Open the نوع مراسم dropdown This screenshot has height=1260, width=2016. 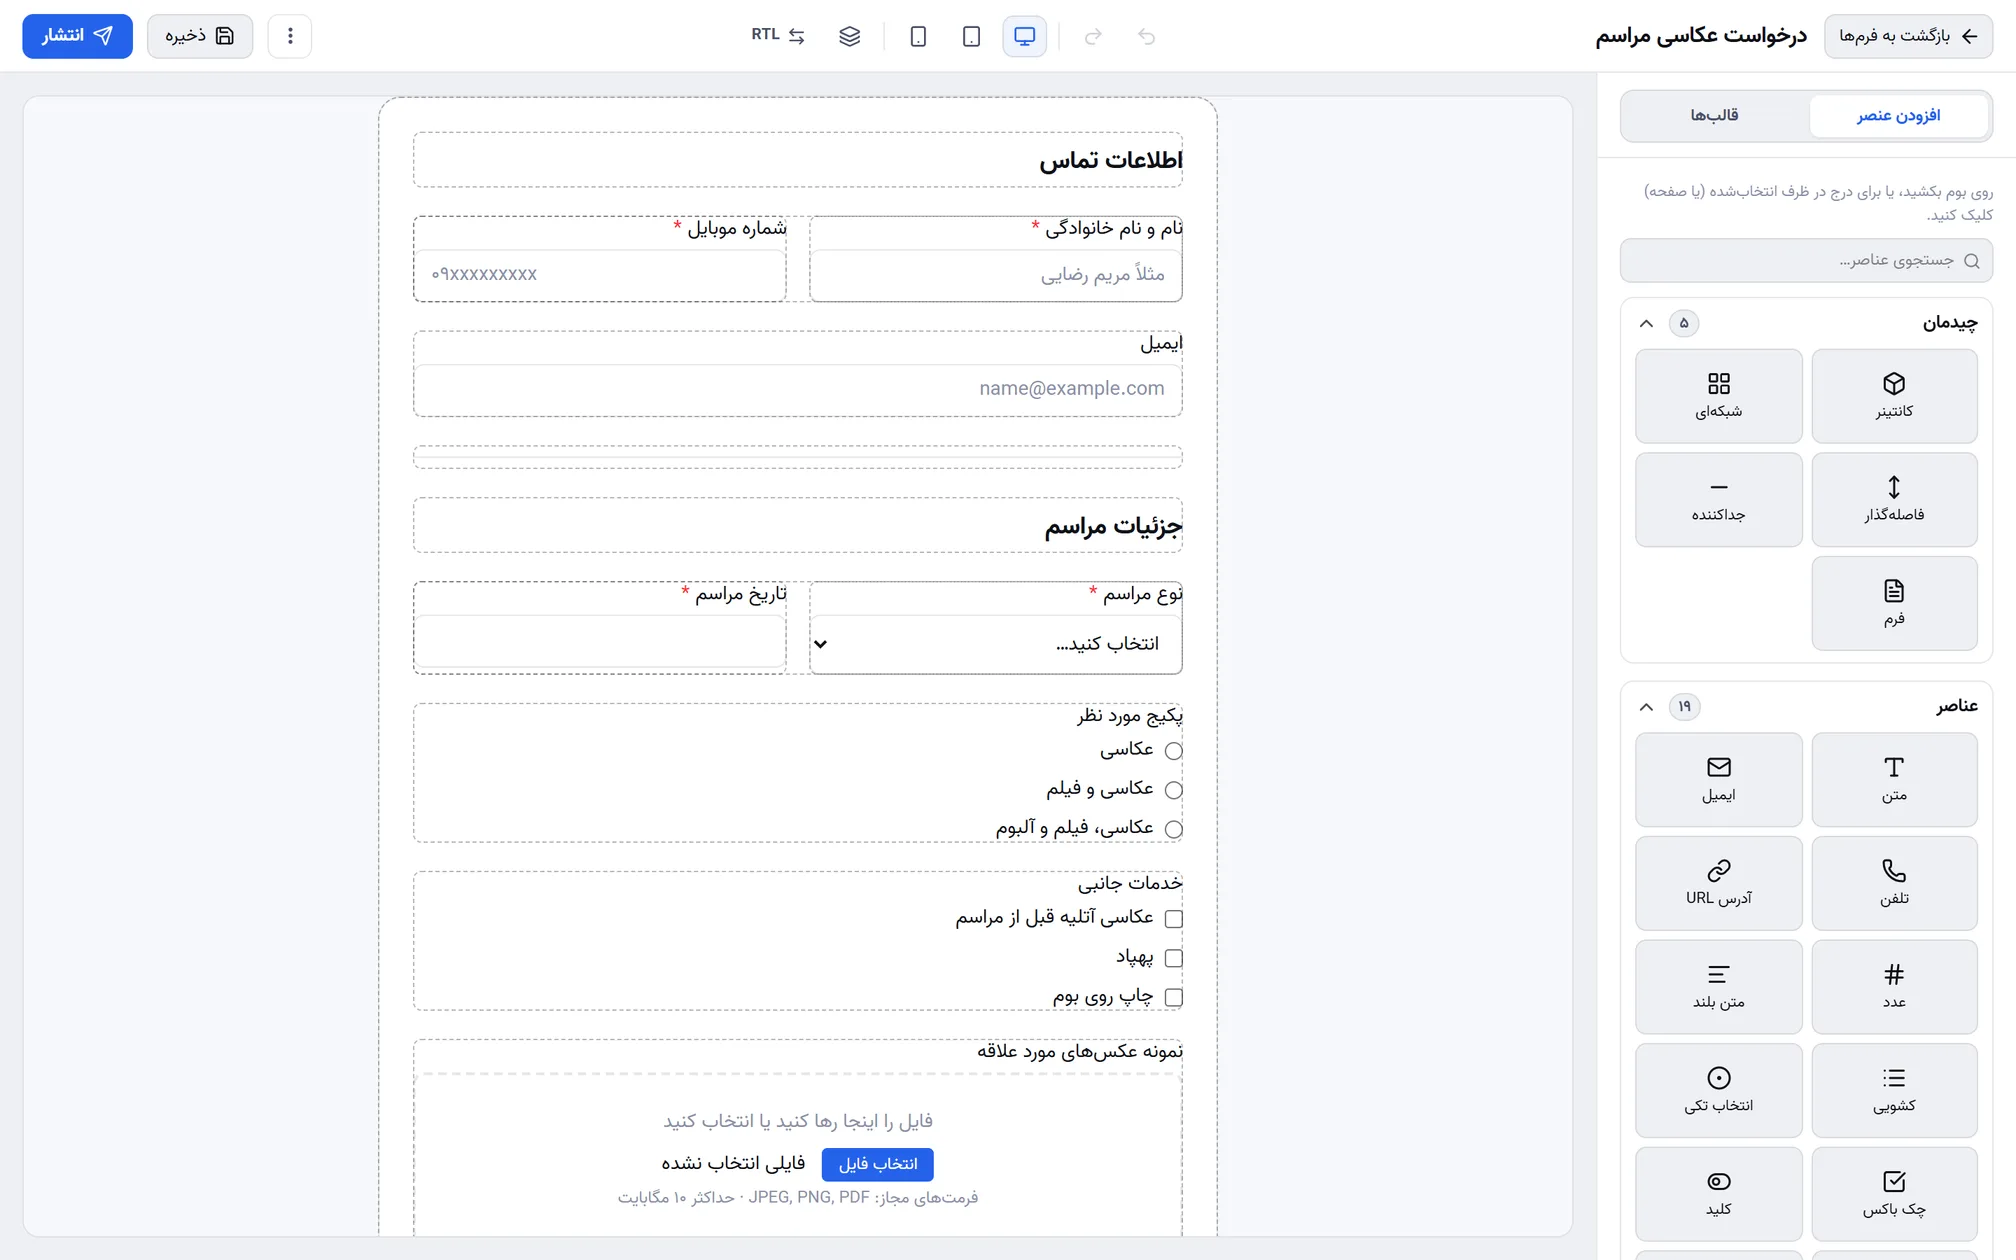996,643
